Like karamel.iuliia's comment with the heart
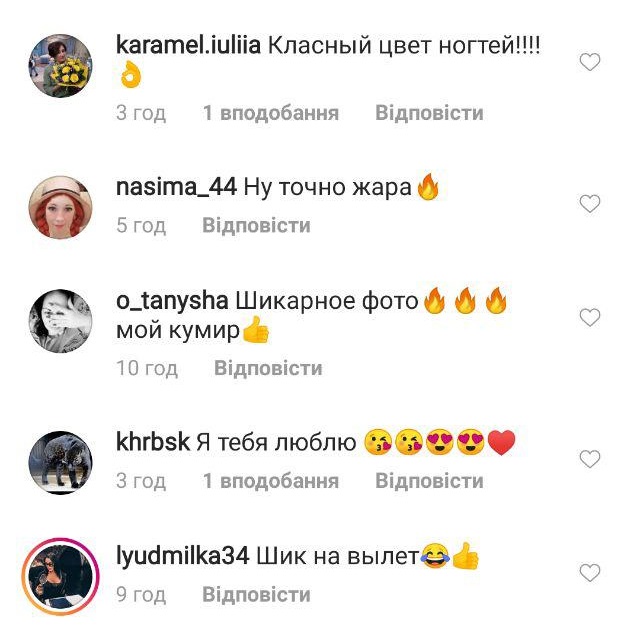640x639 pixels. [x=590, y=62]
